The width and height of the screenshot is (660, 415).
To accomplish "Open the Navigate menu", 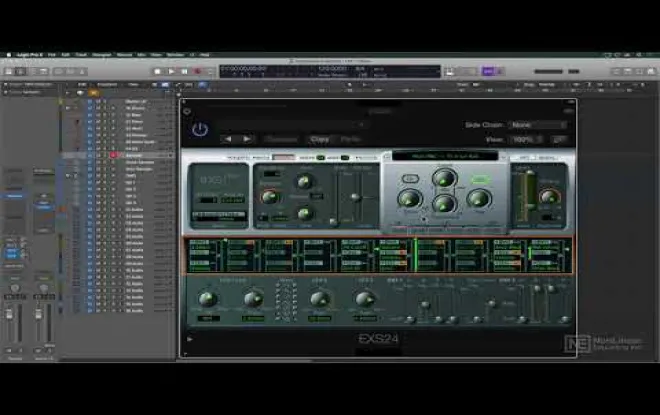I will pyautogui.click(x=101, y=55).
